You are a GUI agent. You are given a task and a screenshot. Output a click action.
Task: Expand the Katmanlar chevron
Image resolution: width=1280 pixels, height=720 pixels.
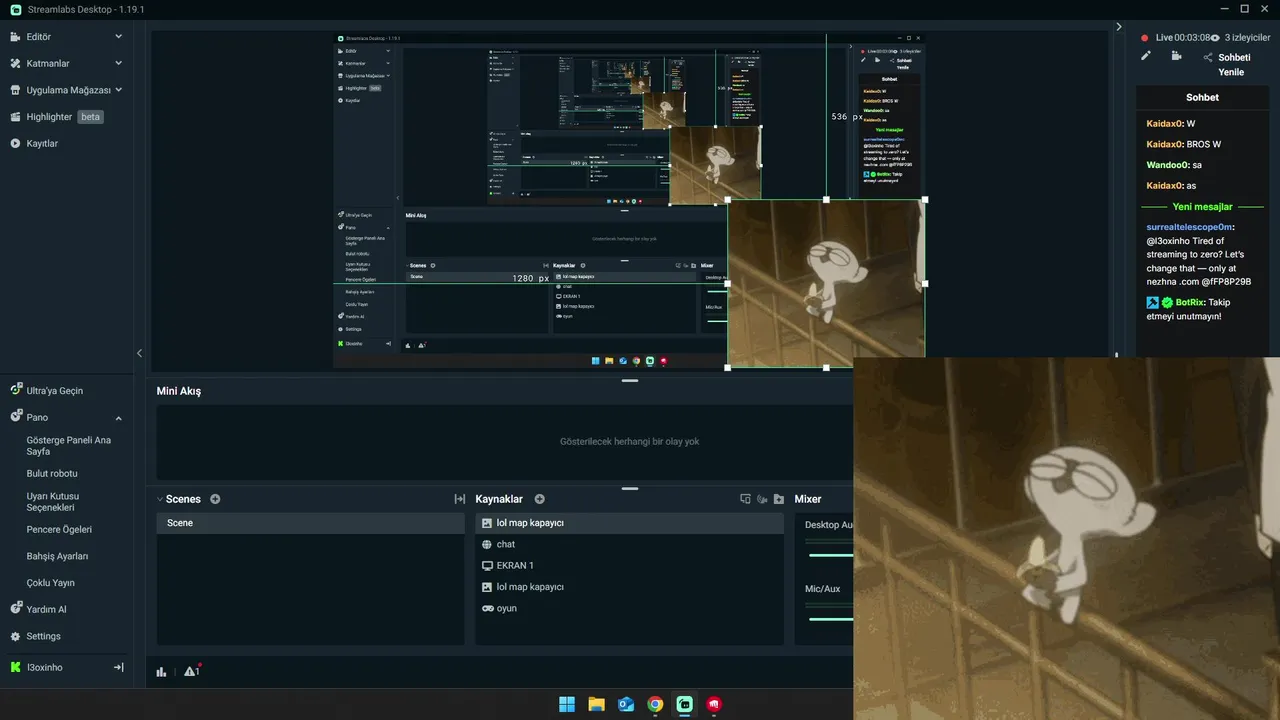(118, 63)
